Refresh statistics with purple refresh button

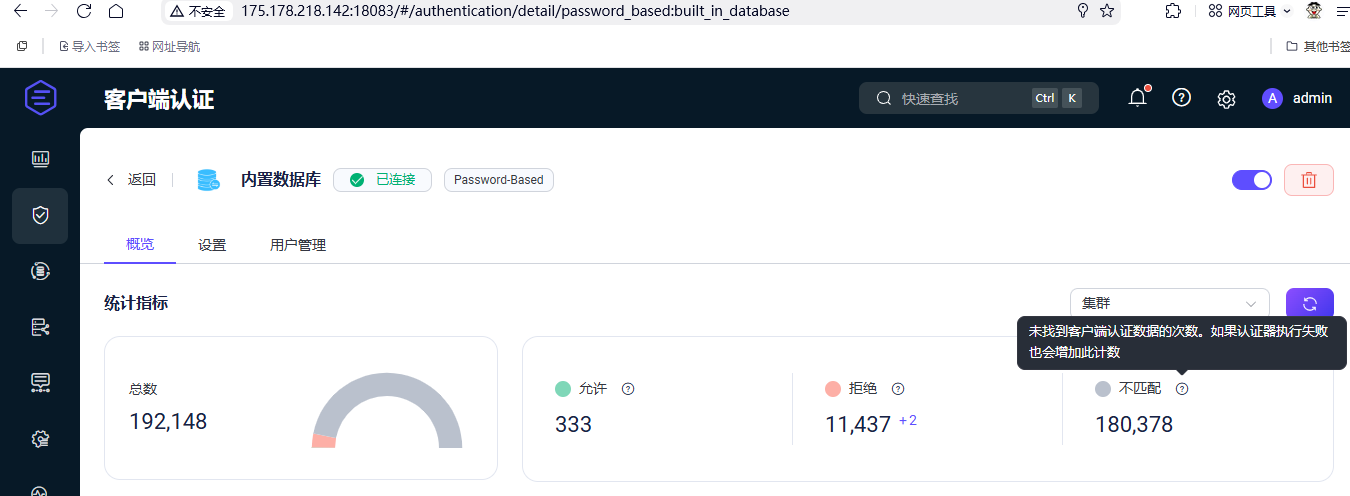[x=1309, y=304]
